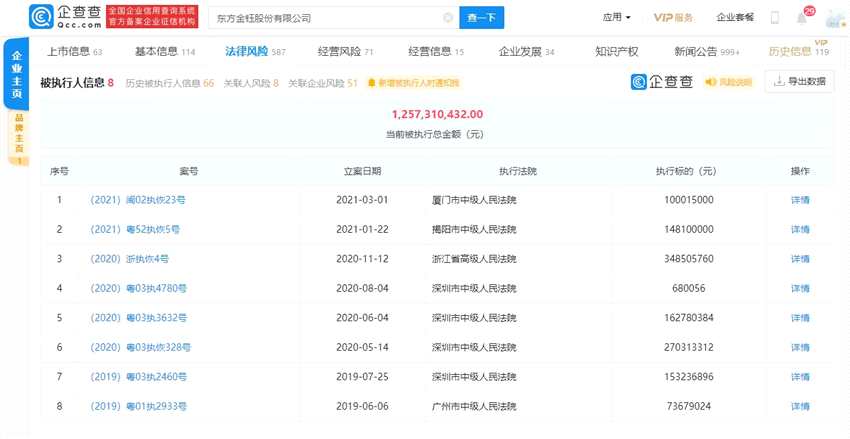Clear the search field with X icon
Image resolution: width=850 pixels, height=439 pixels.
pos(448,18)
